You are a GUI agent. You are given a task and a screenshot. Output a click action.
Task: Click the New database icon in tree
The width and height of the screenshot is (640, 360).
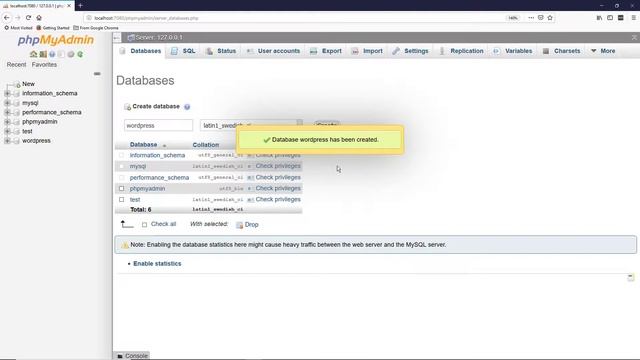click(18, 84)
